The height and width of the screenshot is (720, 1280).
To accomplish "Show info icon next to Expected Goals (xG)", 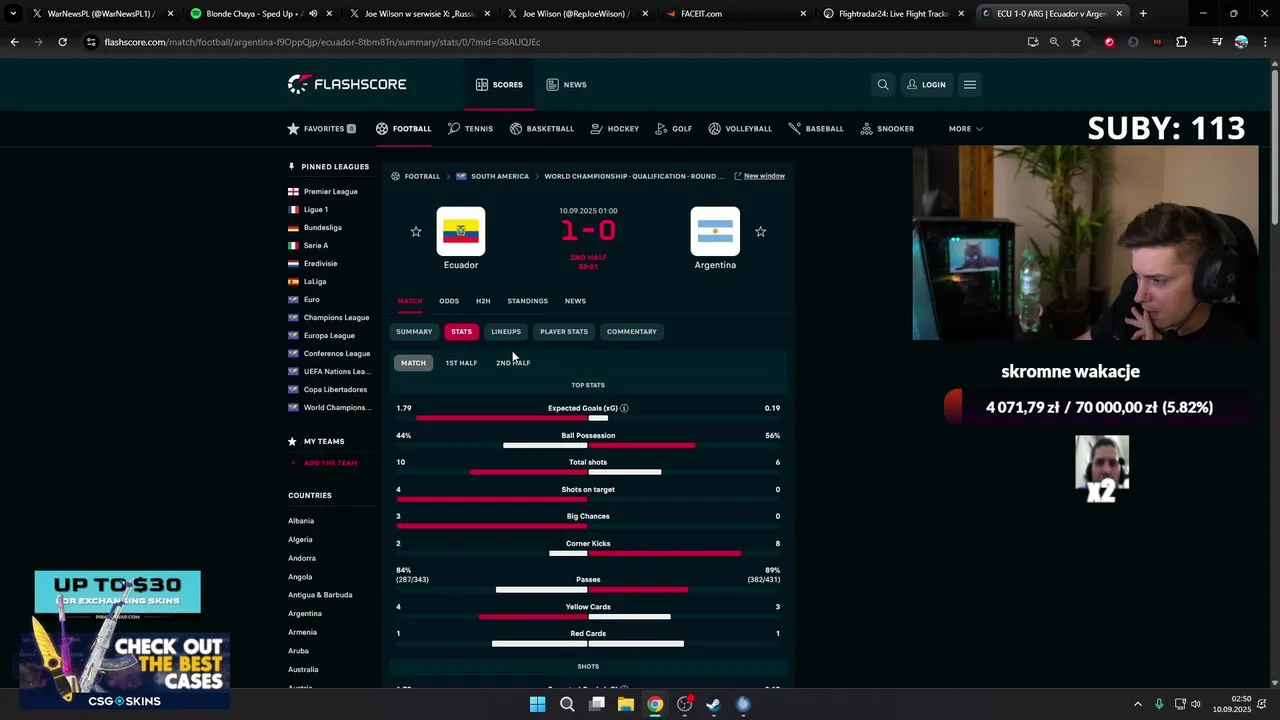I will [624, 408].
